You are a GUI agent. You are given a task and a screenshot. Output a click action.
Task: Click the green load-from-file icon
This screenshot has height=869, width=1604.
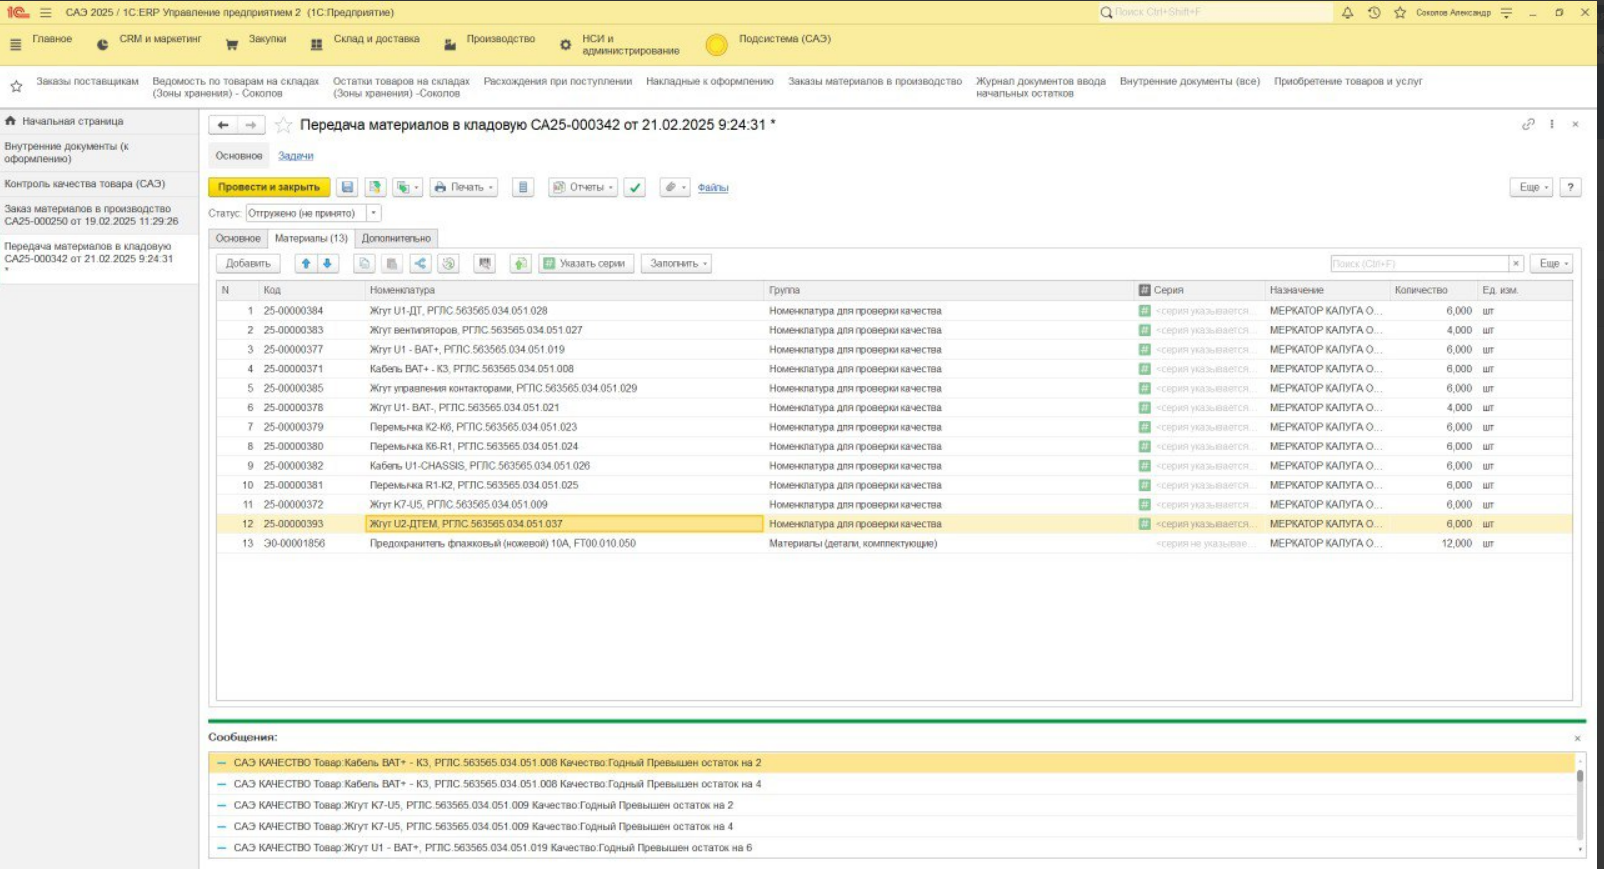point(520,263)
